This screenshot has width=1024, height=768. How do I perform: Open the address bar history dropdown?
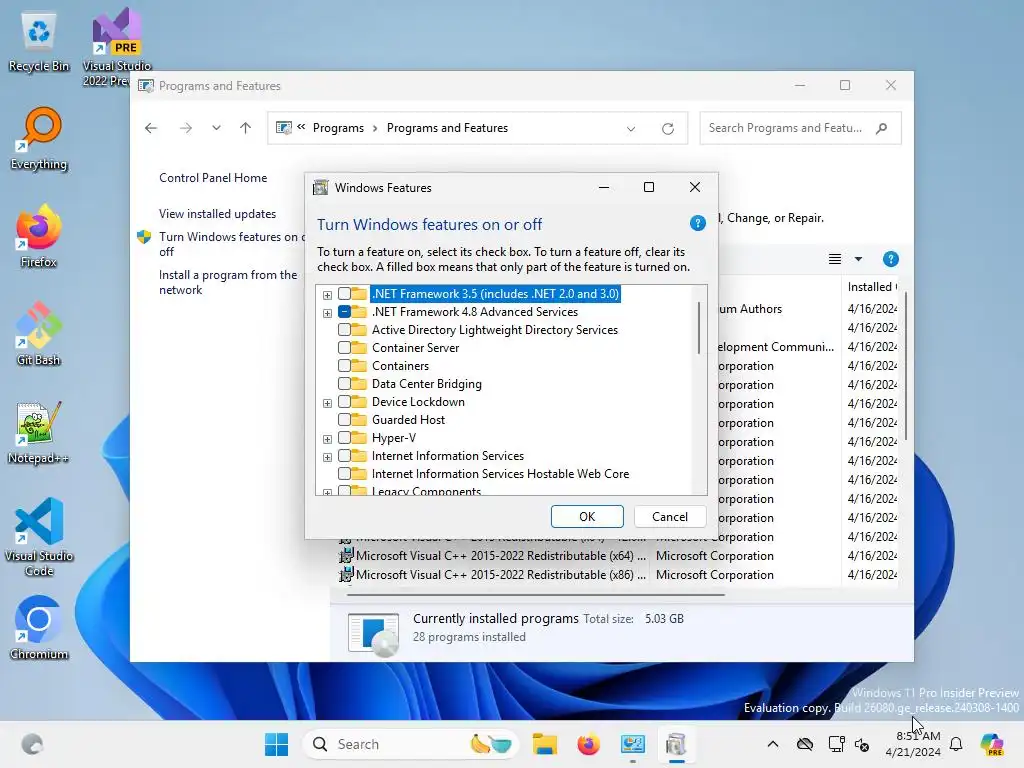[631, 129]
